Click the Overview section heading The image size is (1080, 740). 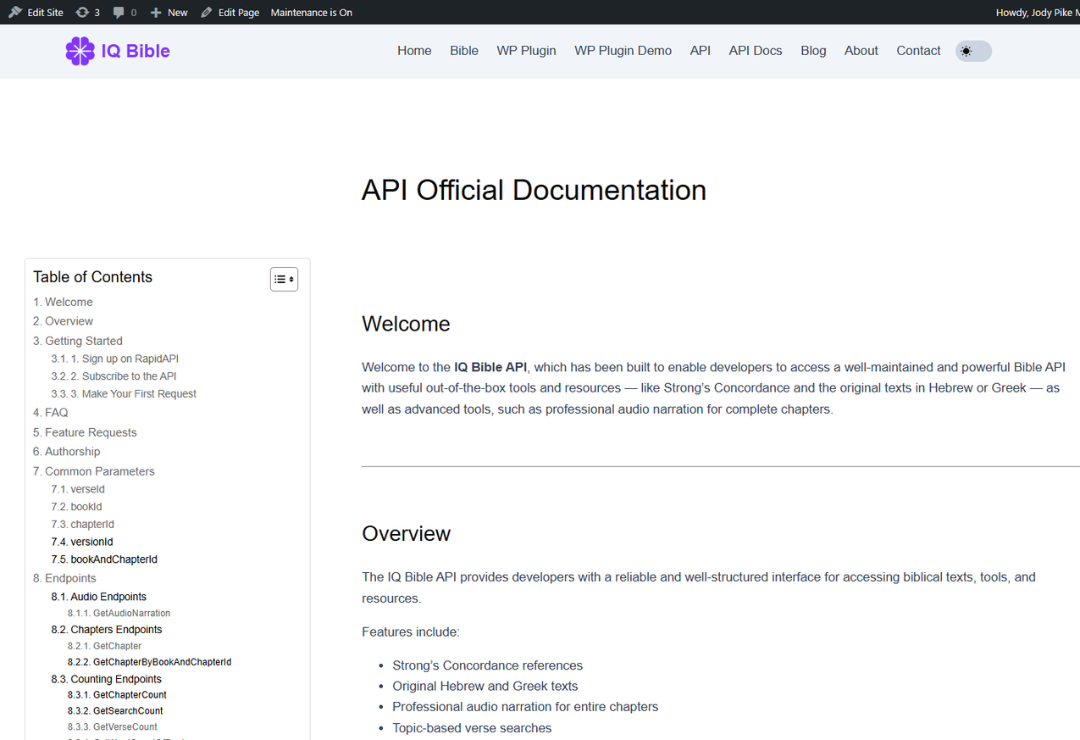[406, 534]
